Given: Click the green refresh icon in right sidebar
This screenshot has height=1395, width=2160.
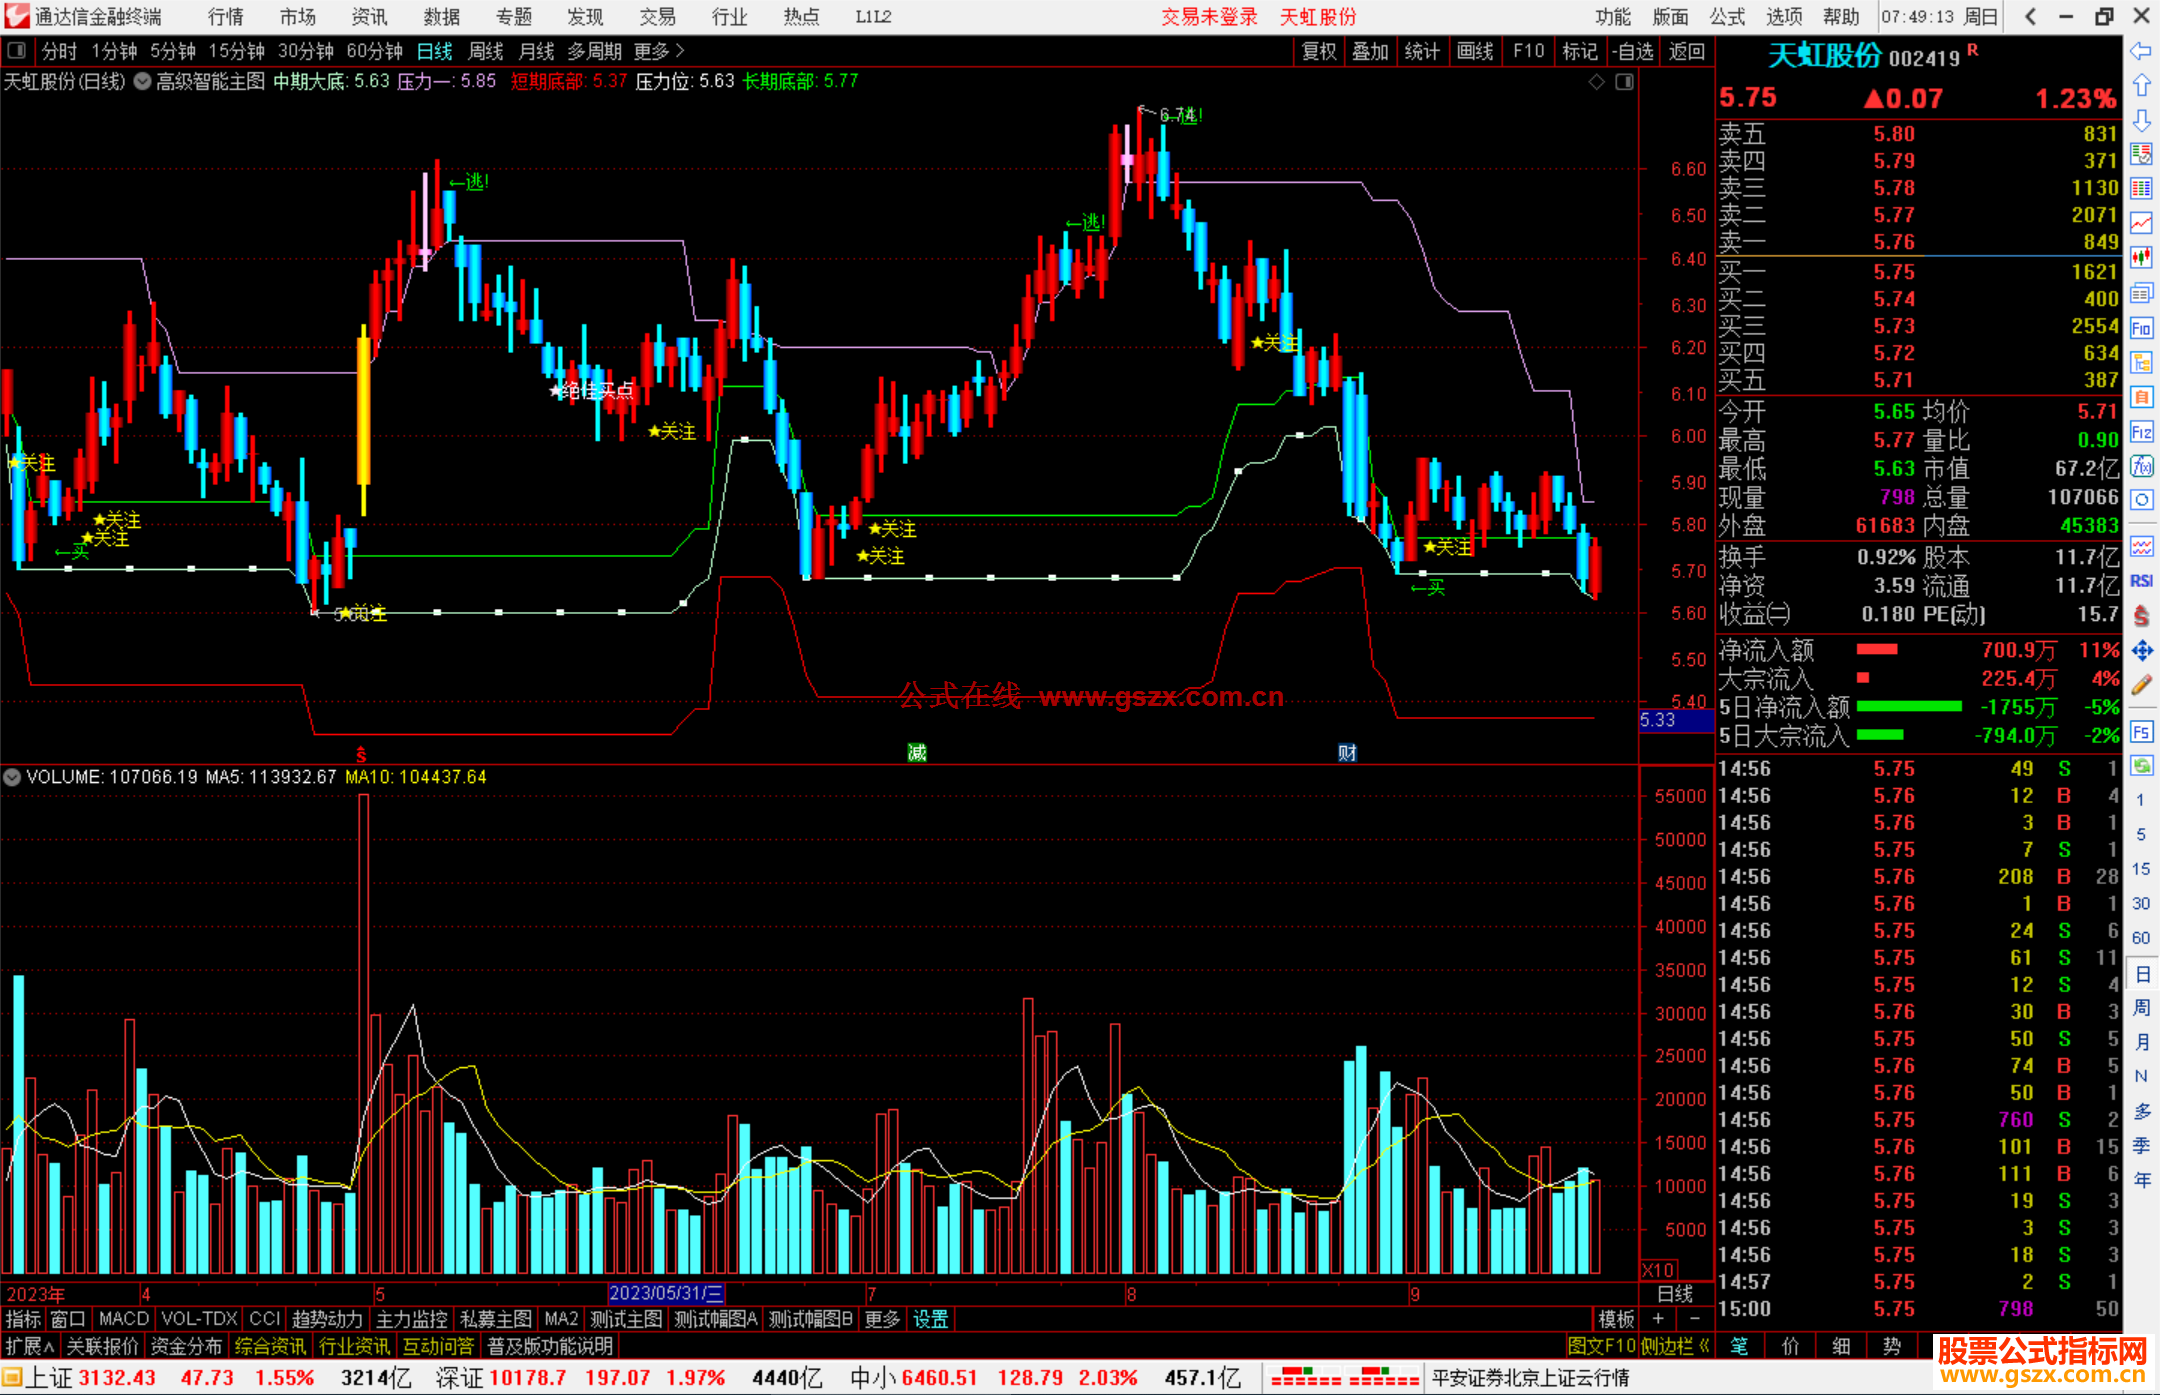Looking at the screenshot, I should 2141,766.
